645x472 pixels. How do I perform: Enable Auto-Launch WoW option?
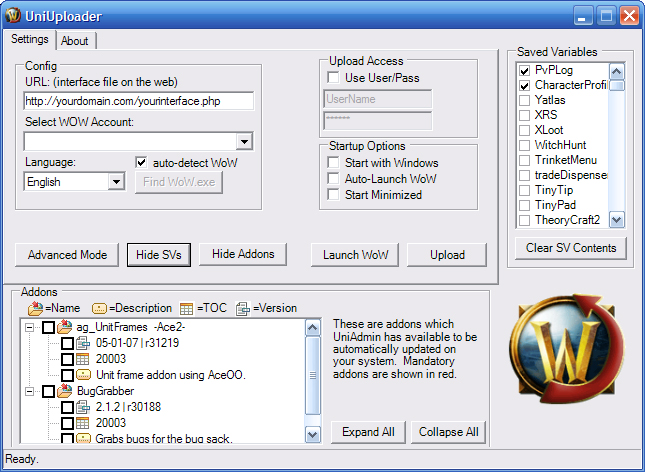tap(333, 178)
